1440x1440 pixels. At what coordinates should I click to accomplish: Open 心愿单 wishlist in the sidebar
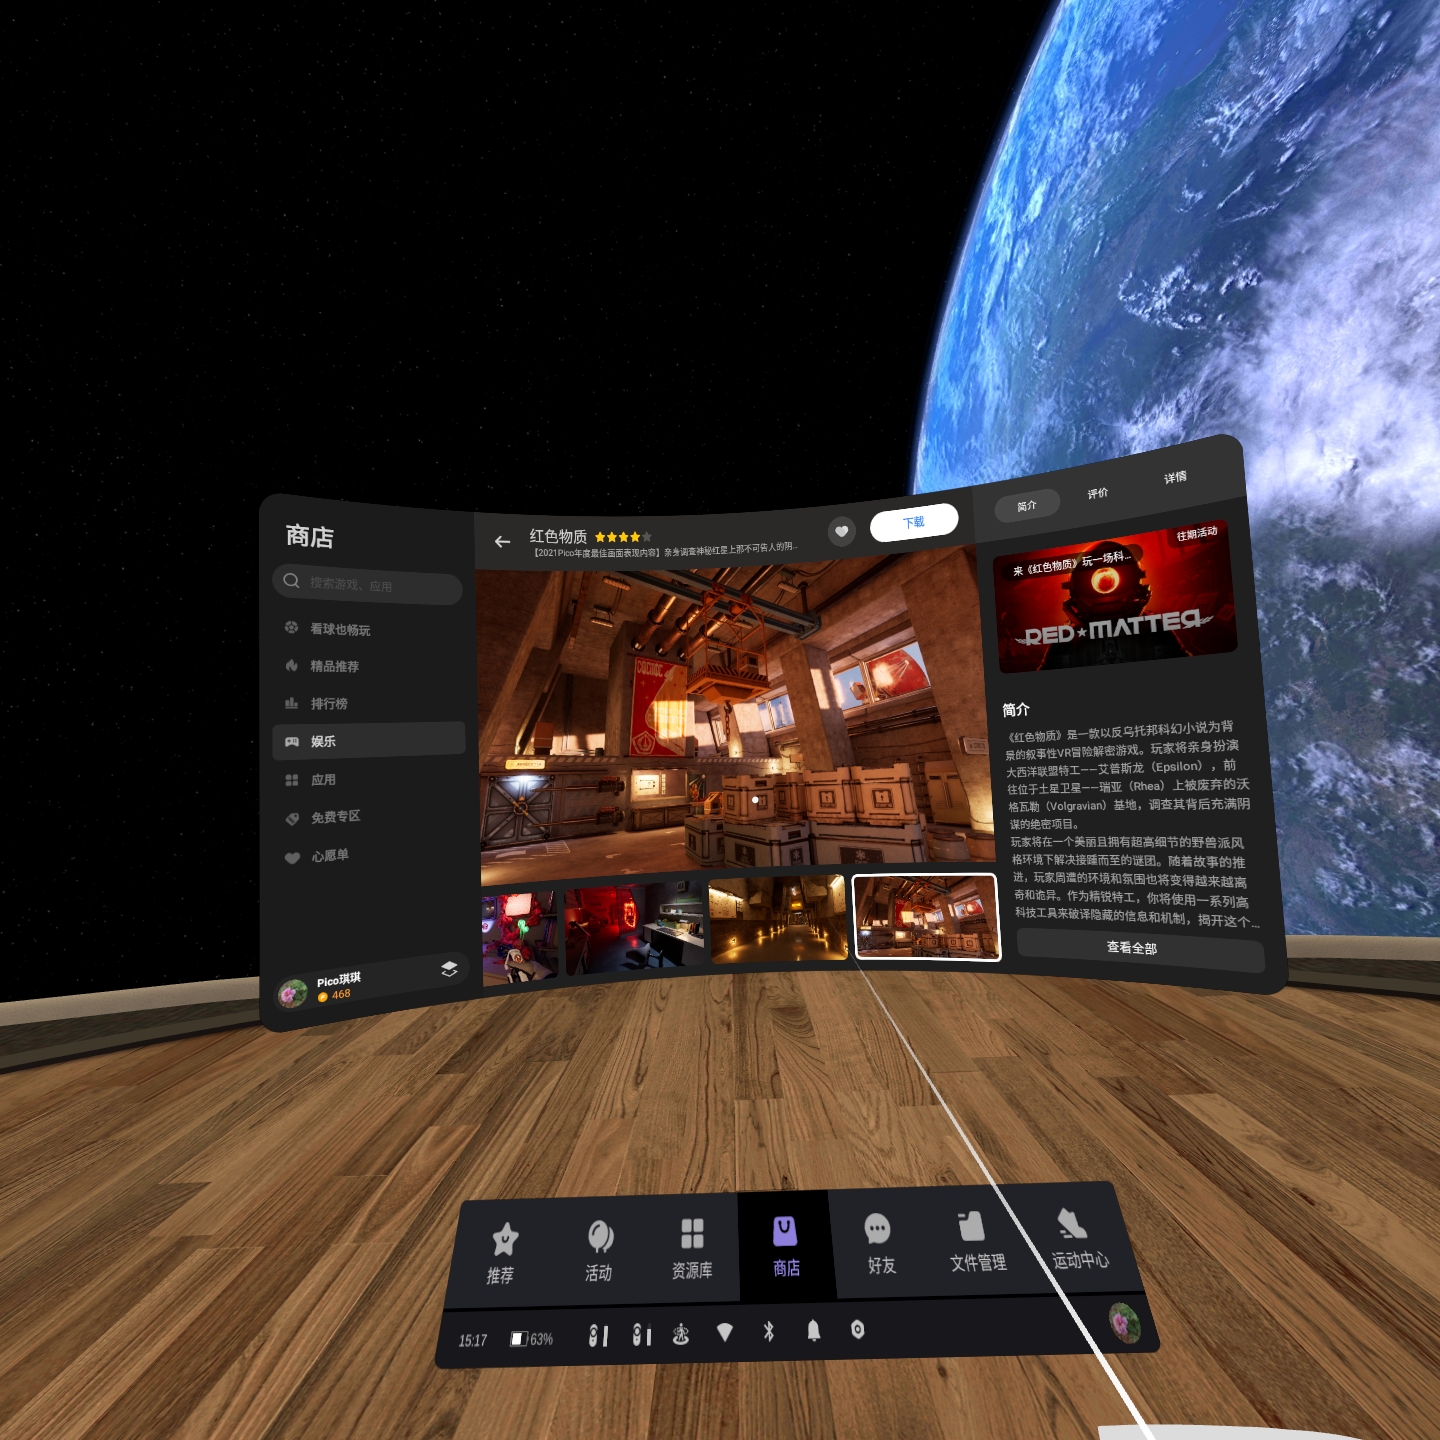(369, 856)
